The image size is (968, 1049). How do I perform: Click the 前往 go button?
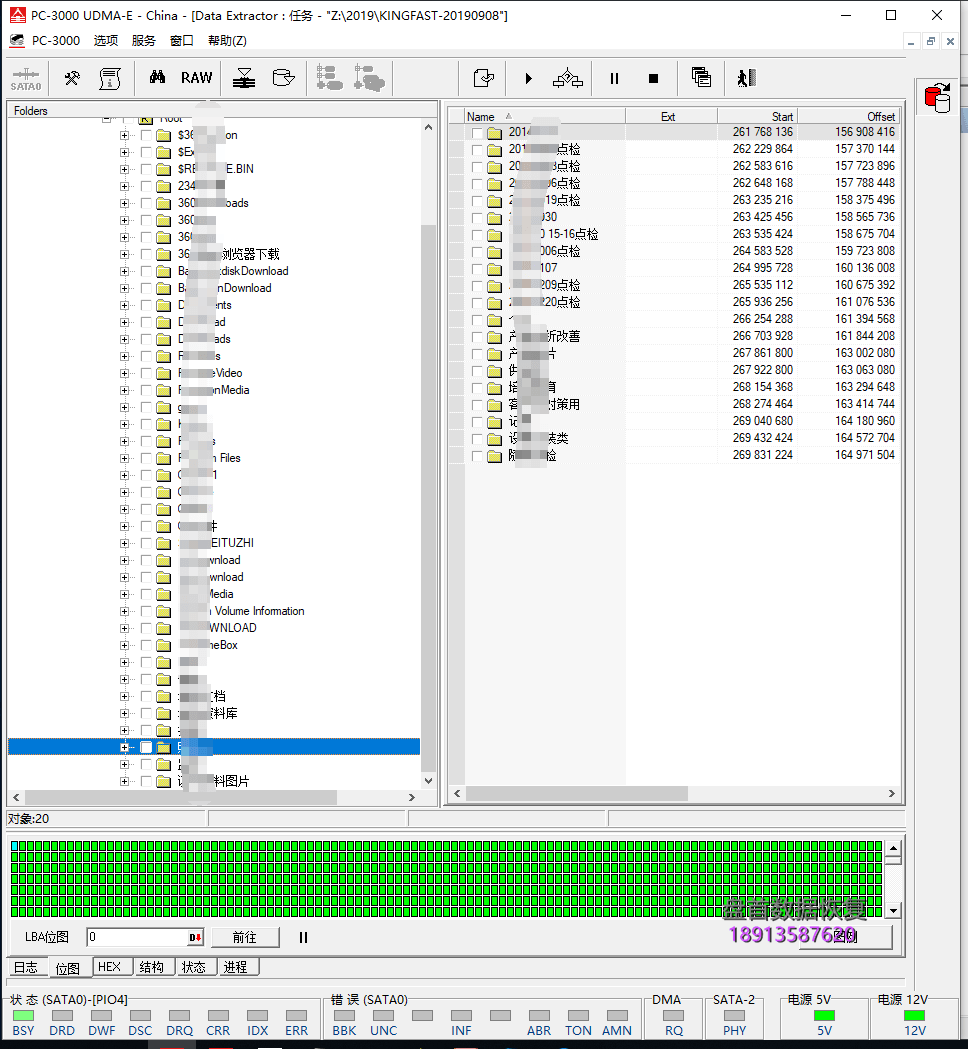tap(245, 937)
